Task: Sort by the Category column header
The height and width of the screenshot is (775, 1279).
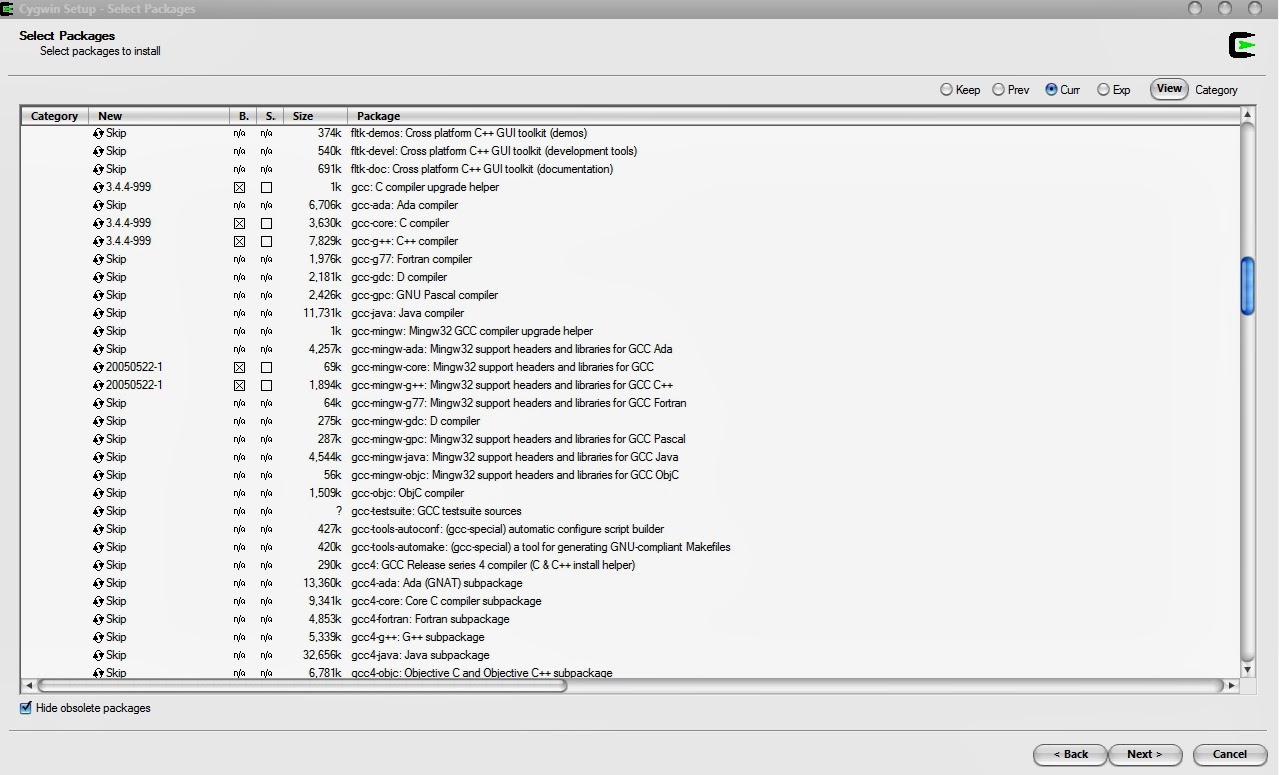Action: (x=55, y=116)
